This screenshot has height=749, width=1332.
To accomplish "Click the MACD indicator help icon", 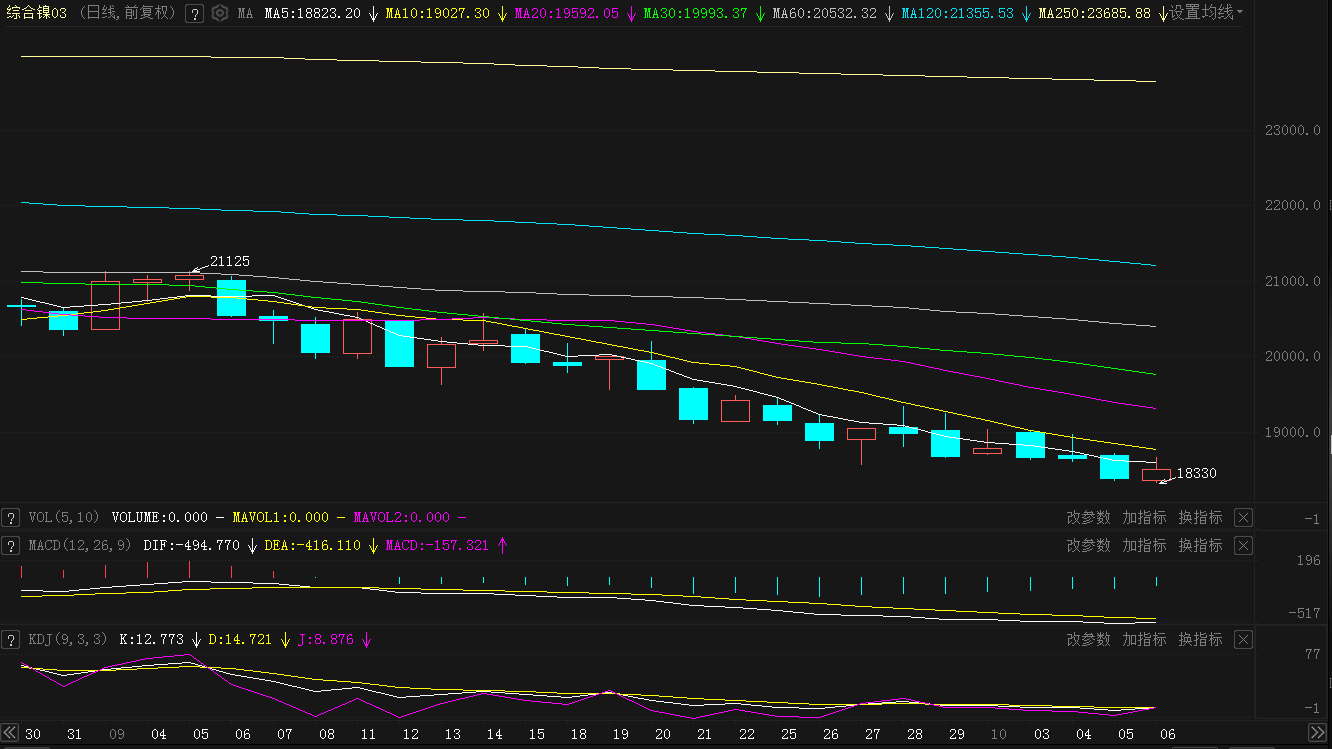I will point(10,546).
